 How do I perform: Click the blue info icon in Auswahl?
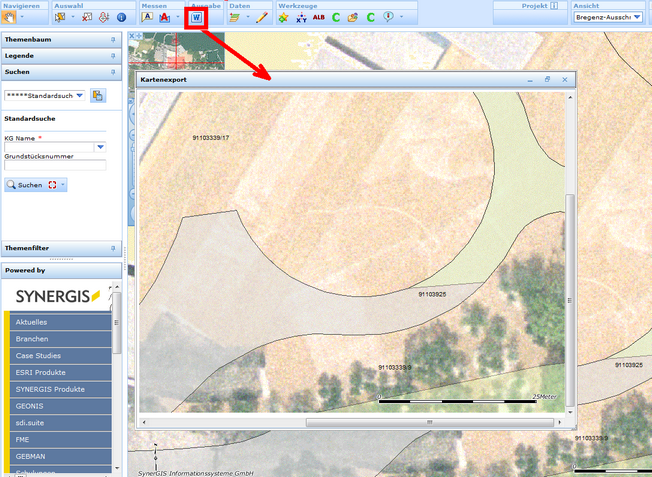click(121, 17)
